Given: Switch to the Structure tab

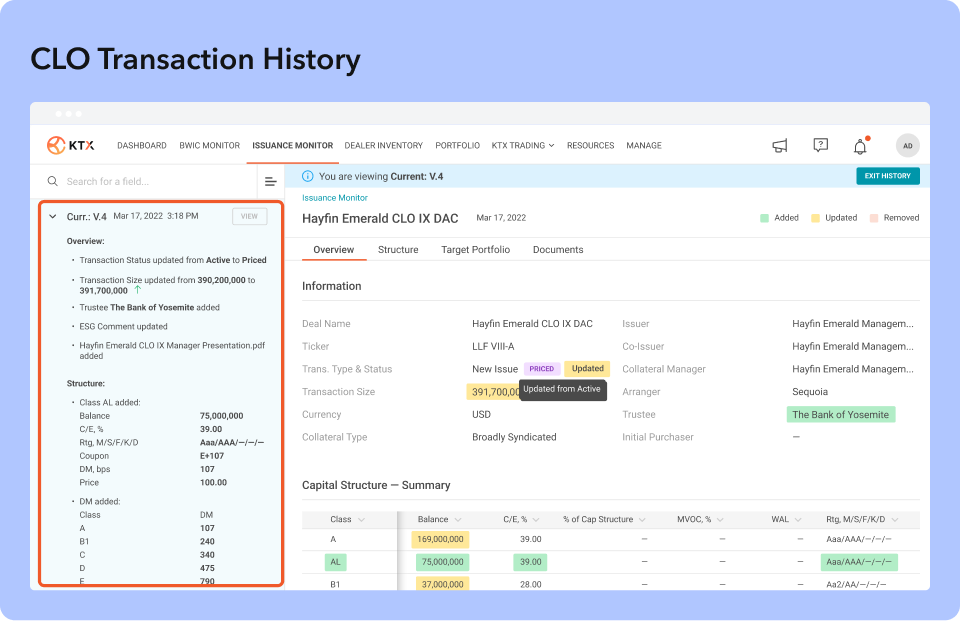Looking at the screenshot, I should tap(398, 250).
